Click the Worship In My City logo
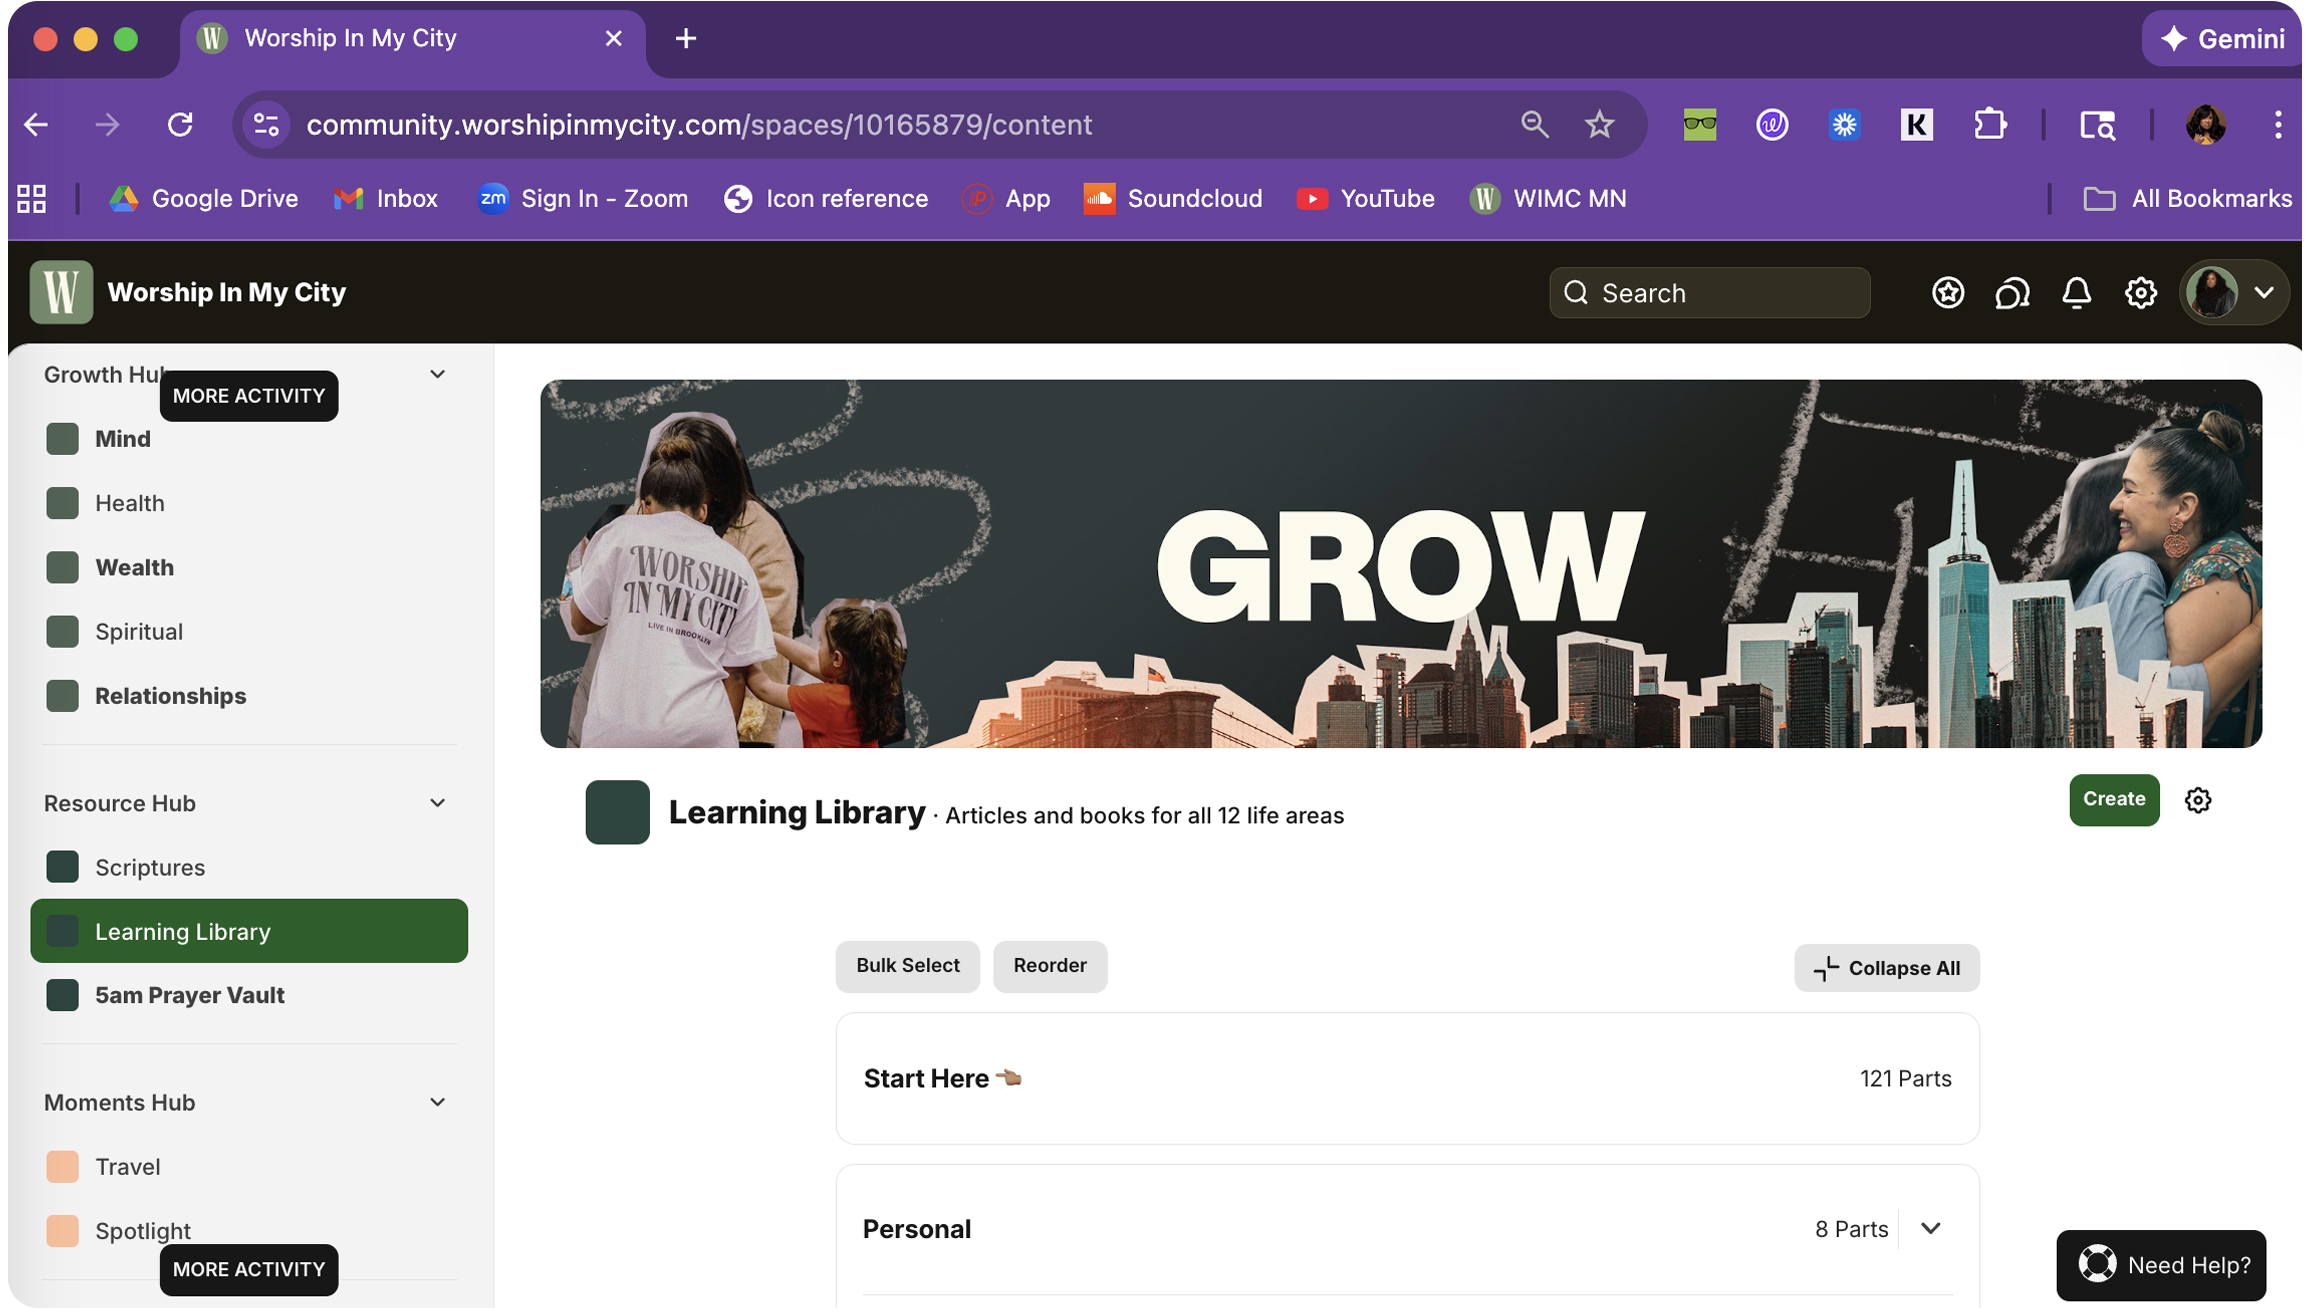2312x1313 pixels. 61,293
